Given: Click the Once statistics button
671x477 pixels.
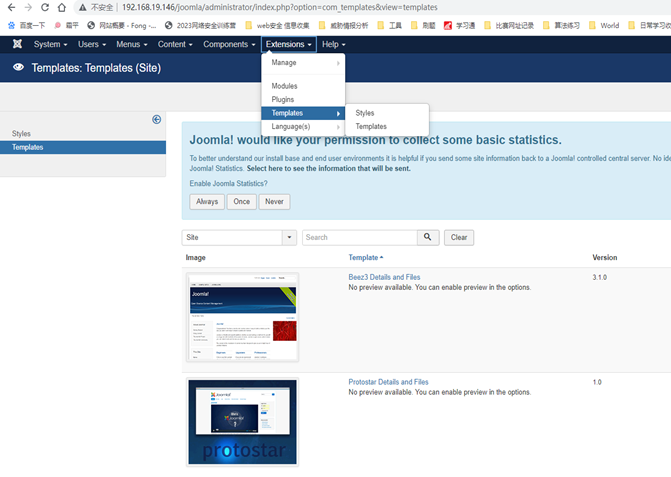Looking at the screenshot, I should (242, 201).
